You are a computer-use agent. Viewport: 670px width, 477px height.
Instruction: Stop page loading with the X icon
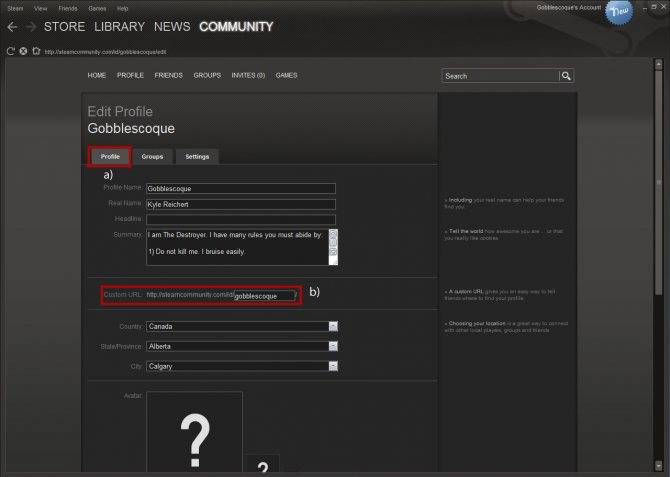click(x=23, y=51)
